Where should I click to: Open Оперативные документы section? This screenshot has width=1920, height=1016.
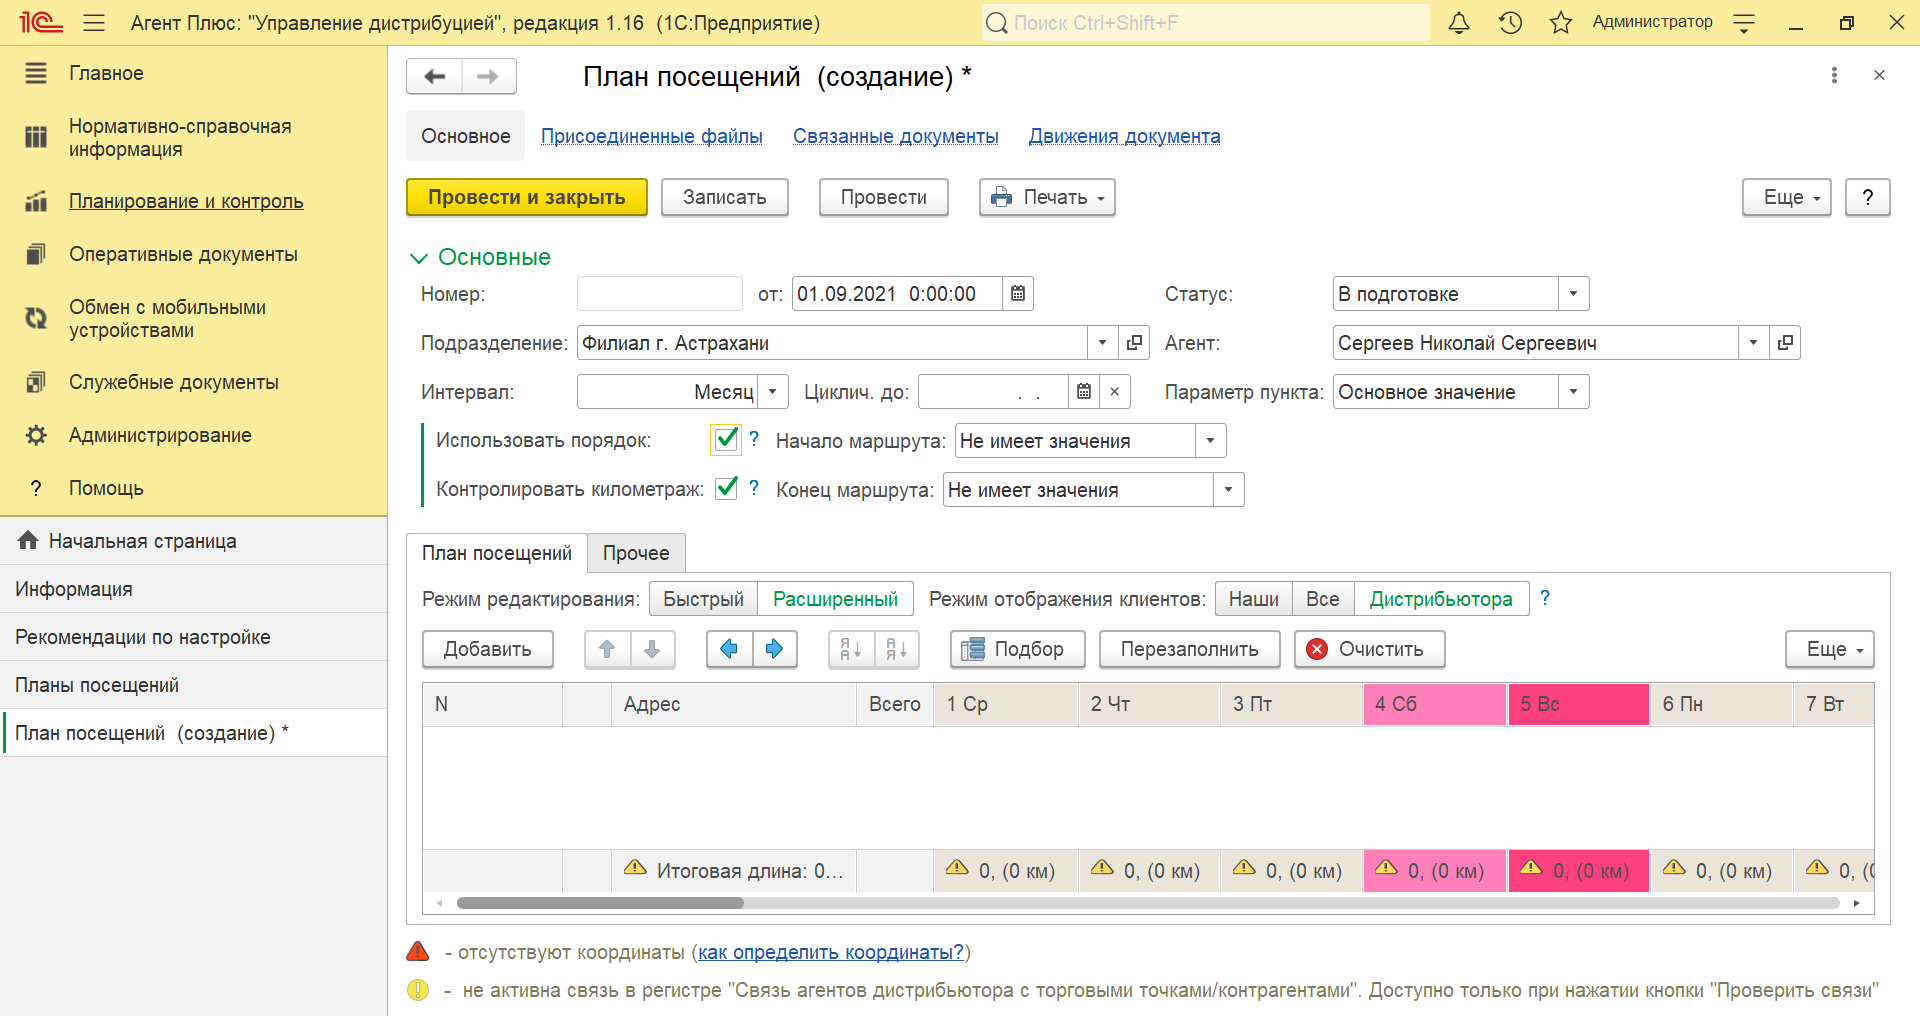[183, 254]
